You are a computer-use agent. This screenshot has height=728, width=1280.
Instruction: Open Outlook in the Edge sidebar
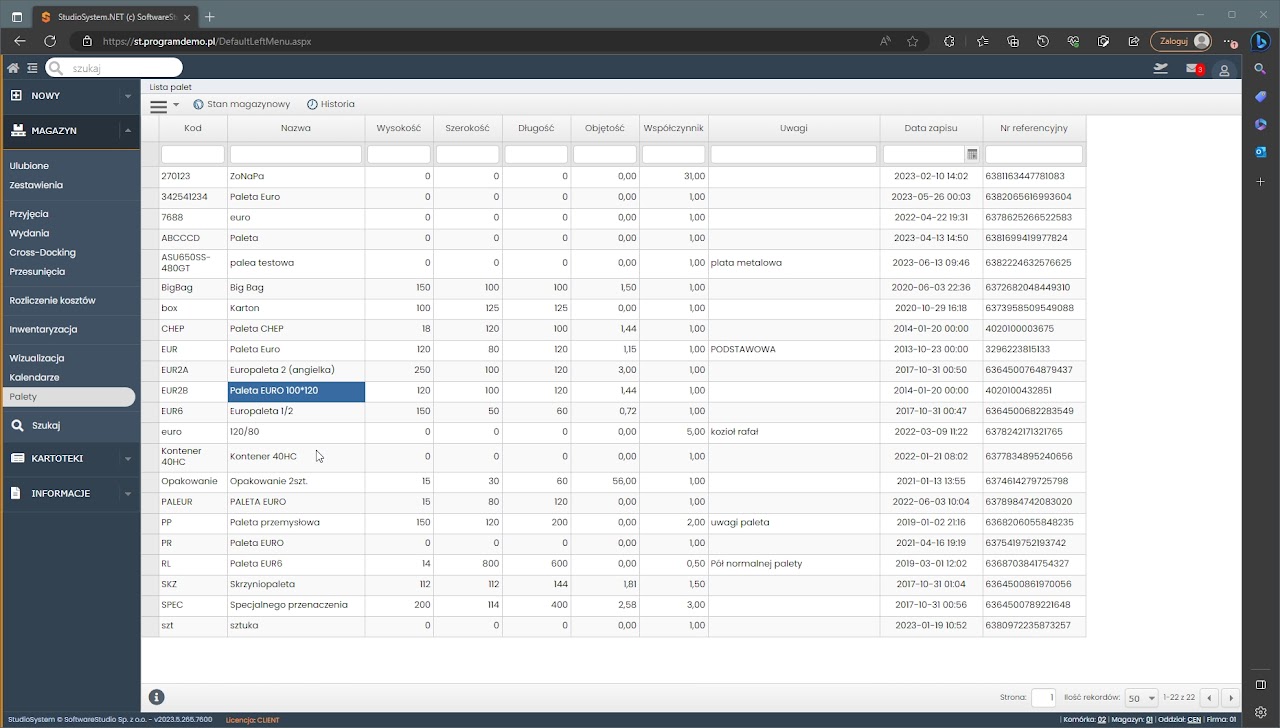pos(1261,152)
